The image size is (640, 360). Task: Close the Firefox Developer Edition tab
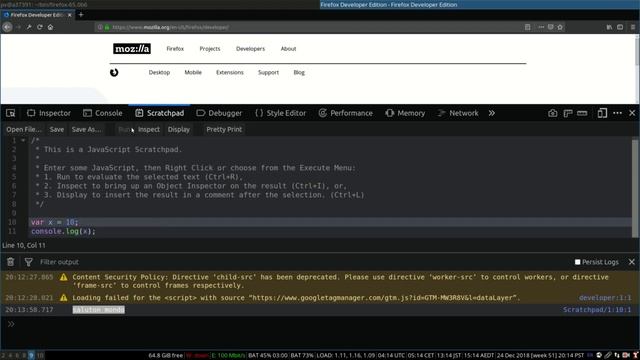69,15
